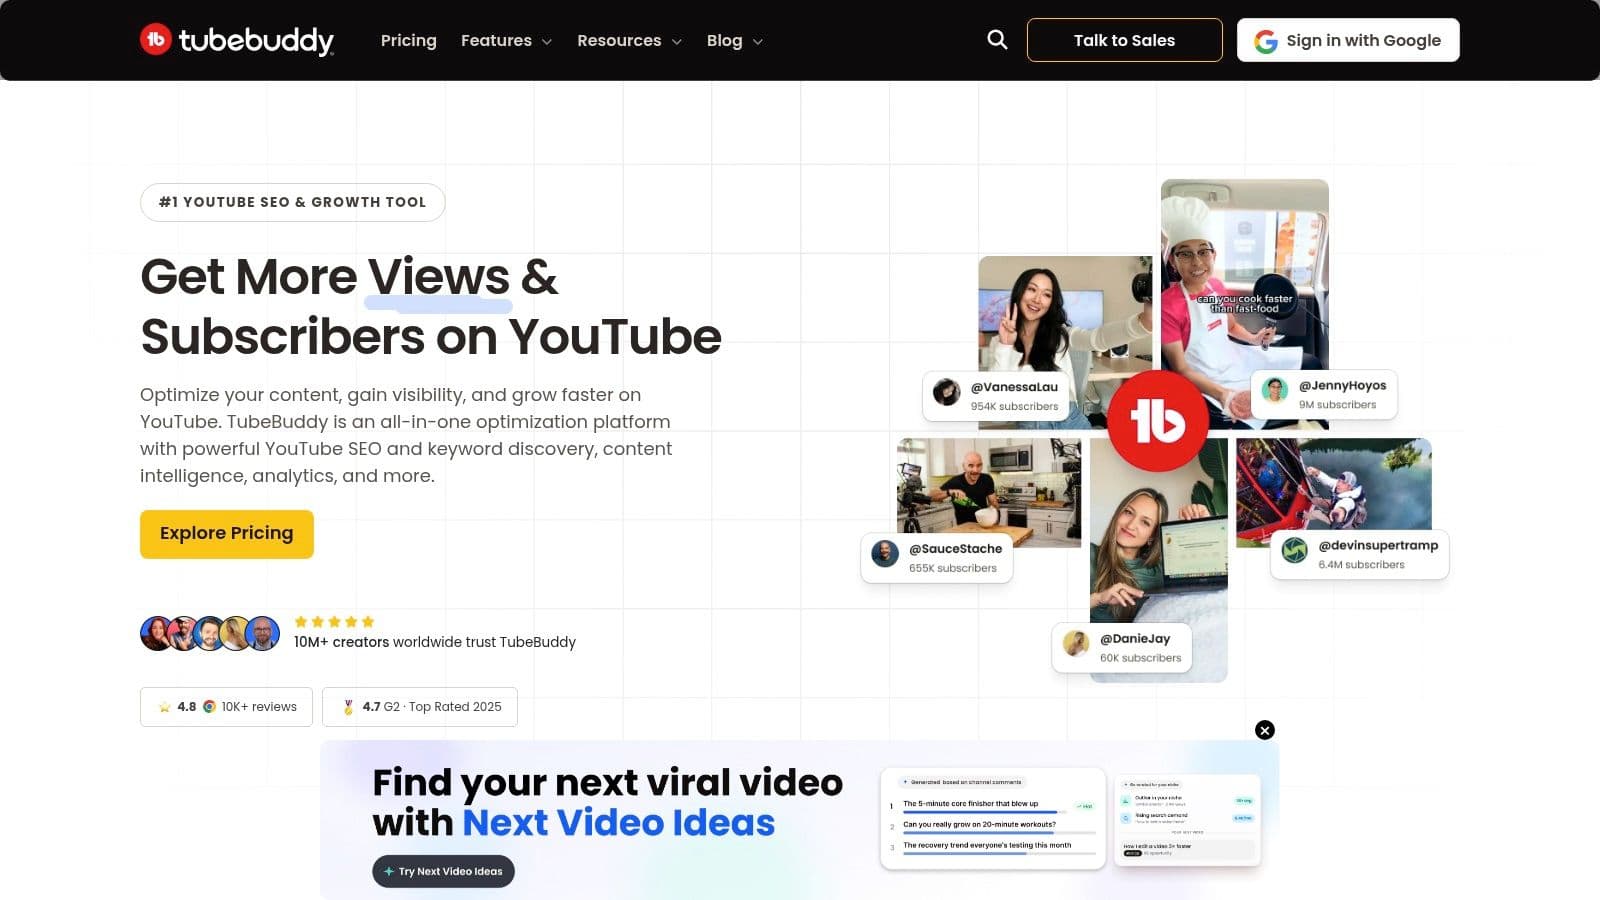1600x900 pixels.
Task: Open the SauceStache kitchen video thumbnail
Action: (989, 492)
